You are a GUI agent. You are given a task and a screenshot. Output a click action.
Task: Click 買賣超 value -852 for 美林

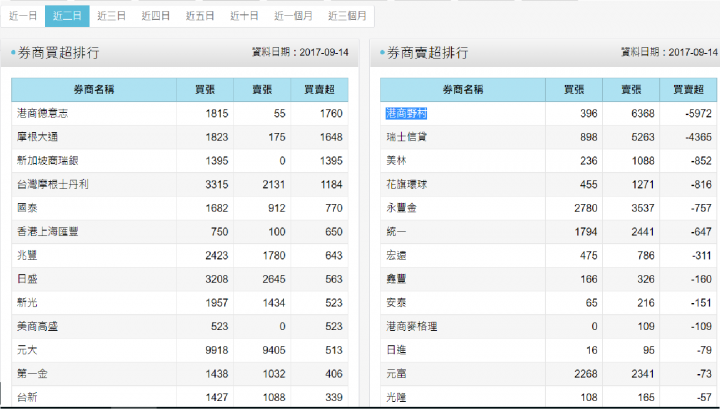pos(701,161)
